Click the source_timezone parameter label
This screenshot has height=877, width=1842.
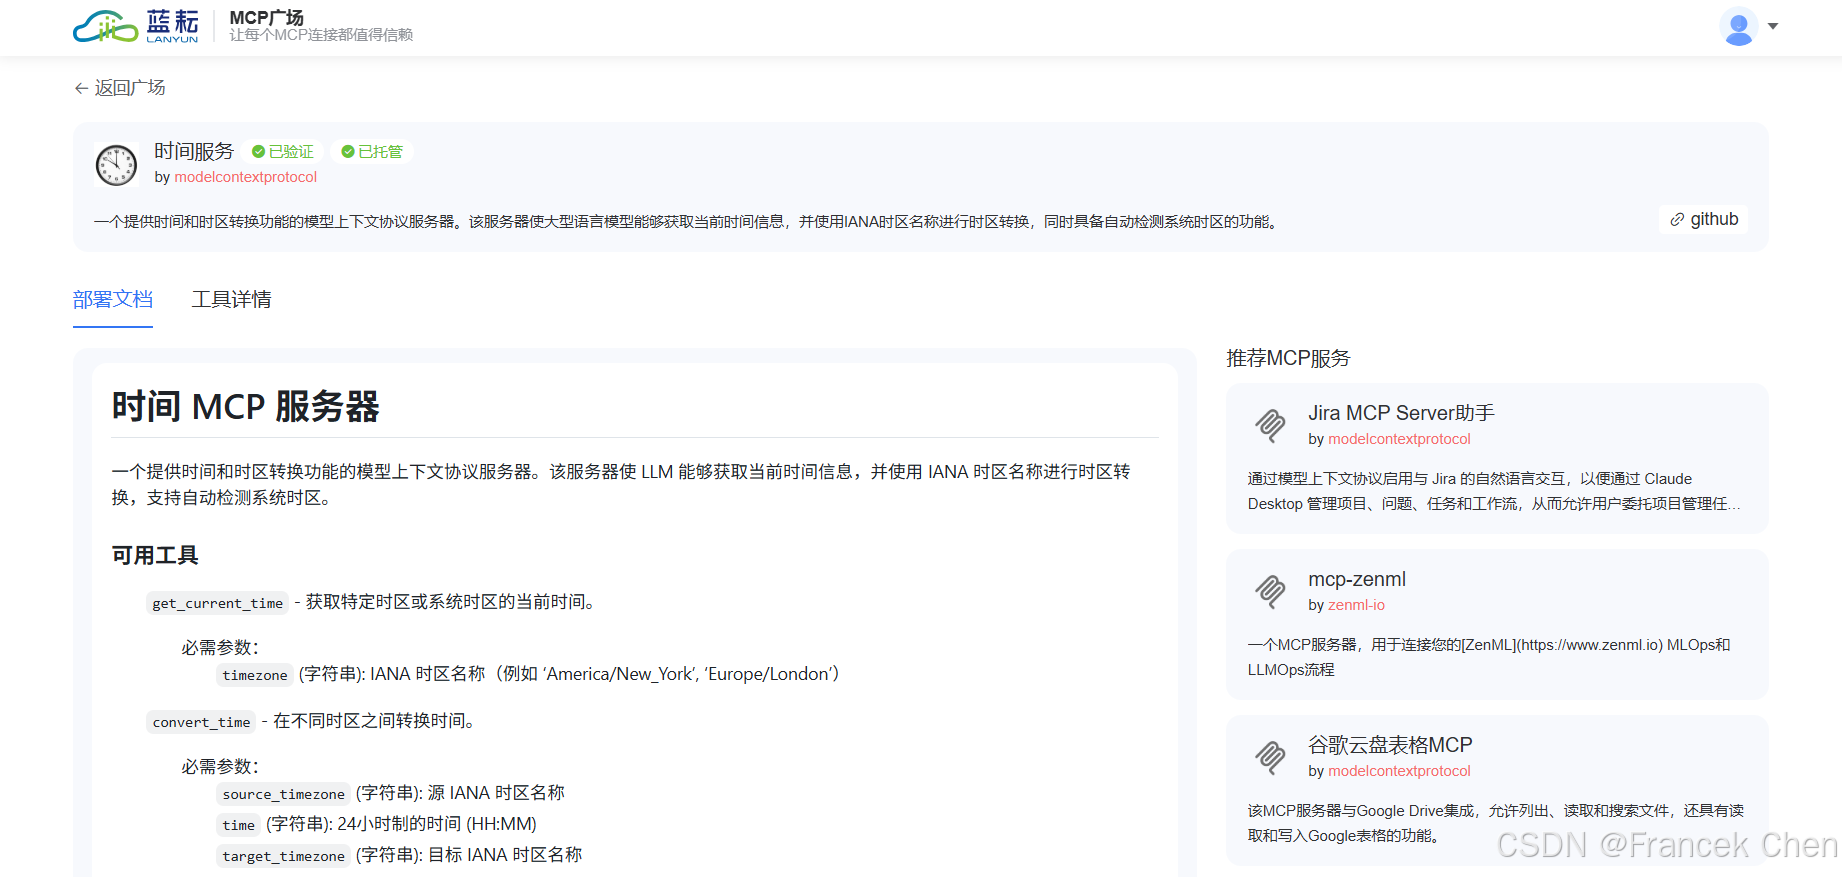tap(284, 794)
